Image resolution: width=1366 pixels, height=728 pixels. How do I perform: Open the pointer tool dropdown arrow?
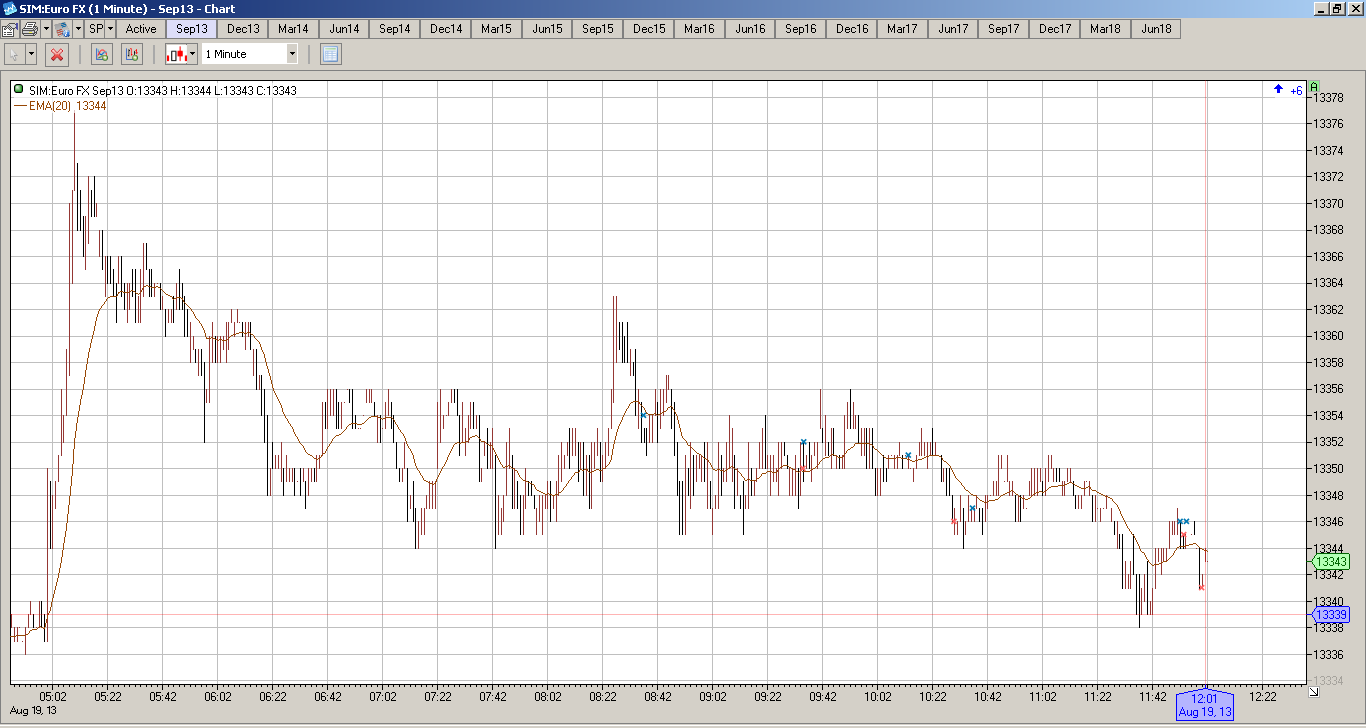[32, 54]
